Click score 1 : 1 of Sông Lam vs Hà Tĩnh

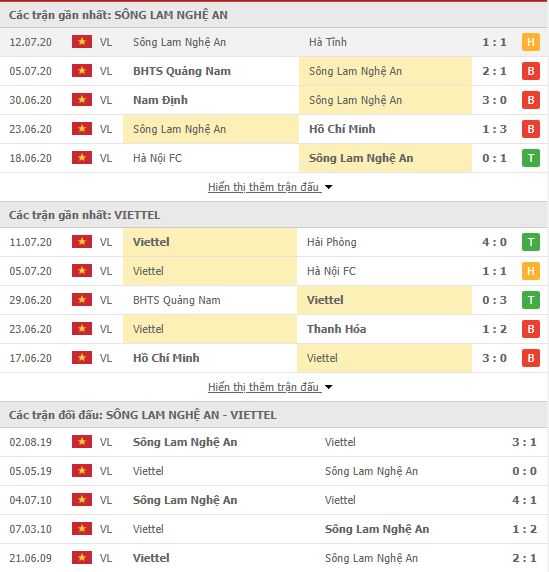(494, 42)
